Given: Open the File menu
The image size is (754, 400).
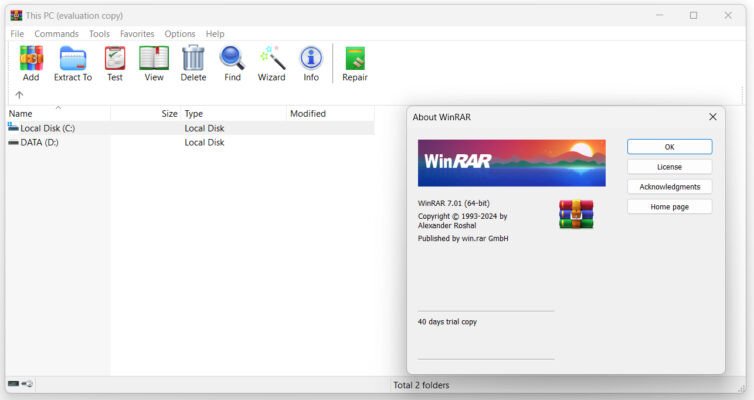Looking at the screenshot, I should click(x=17, y=34).
